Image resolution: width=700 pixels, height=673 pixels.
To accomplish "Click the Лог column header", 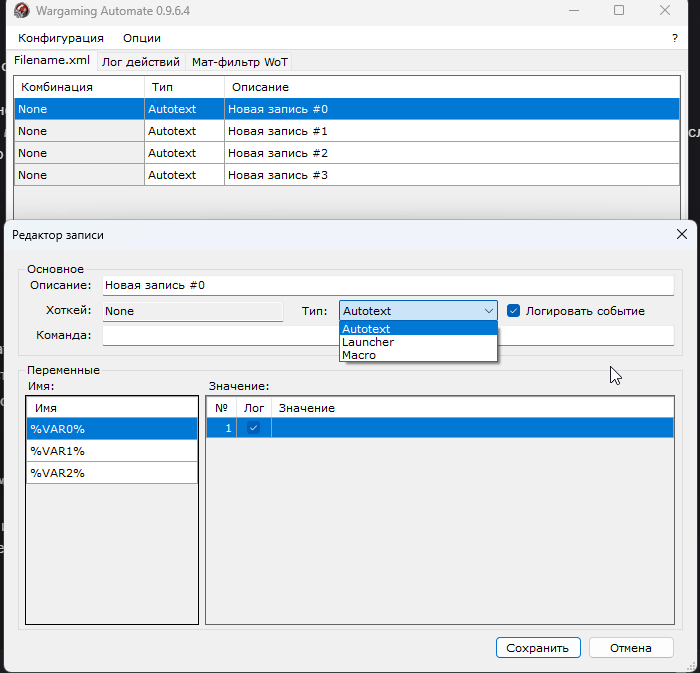I will point(254,408).
